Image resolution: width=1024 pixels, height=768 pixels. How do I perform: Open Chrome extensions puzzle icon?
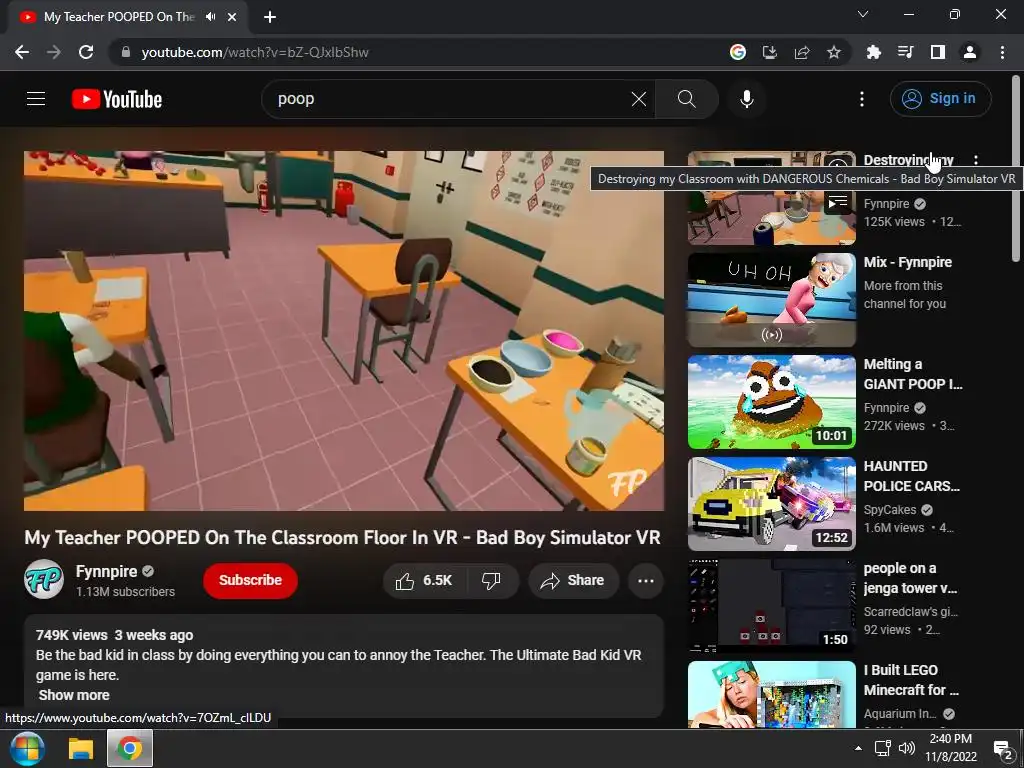pyautogui.click(x=873, y=52)
